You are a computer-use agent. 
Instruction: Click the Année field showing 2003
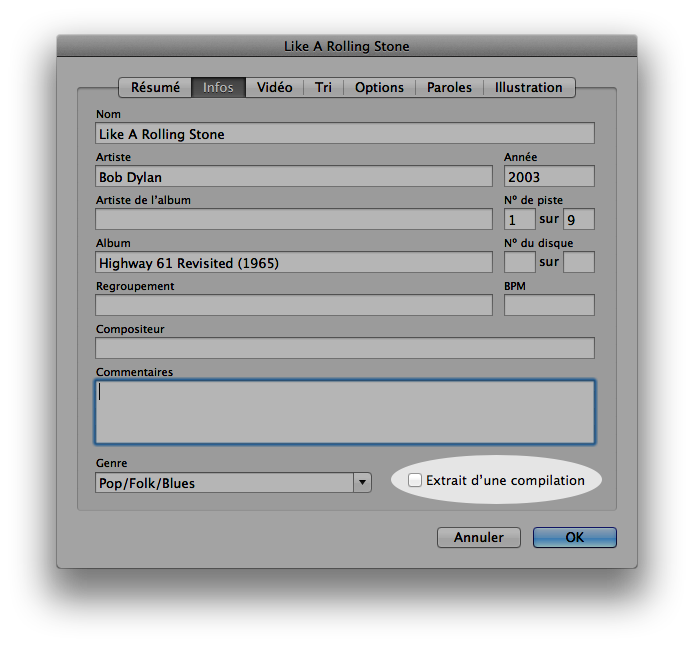pos(549,176)
